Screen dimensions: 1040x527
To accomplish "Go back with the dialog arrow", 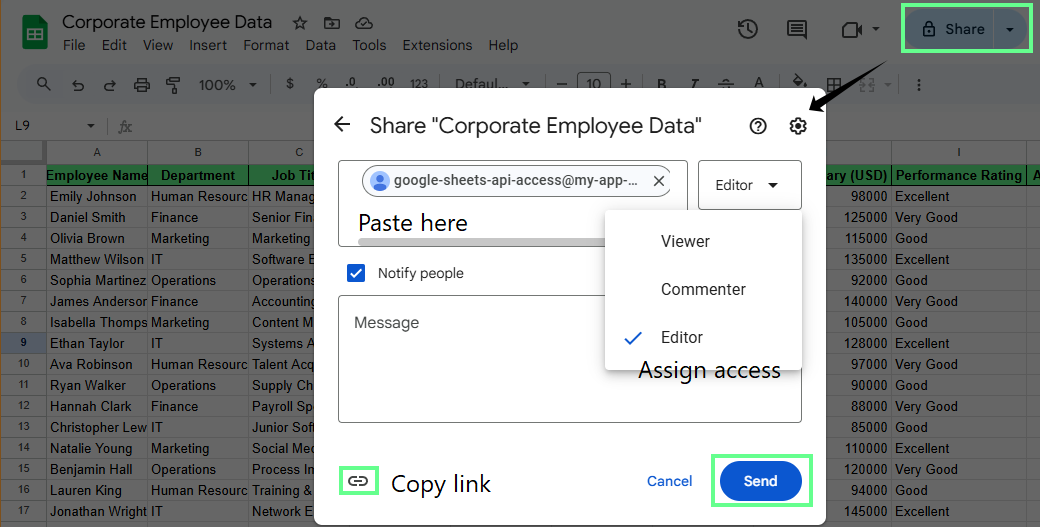I will (342, 124).
